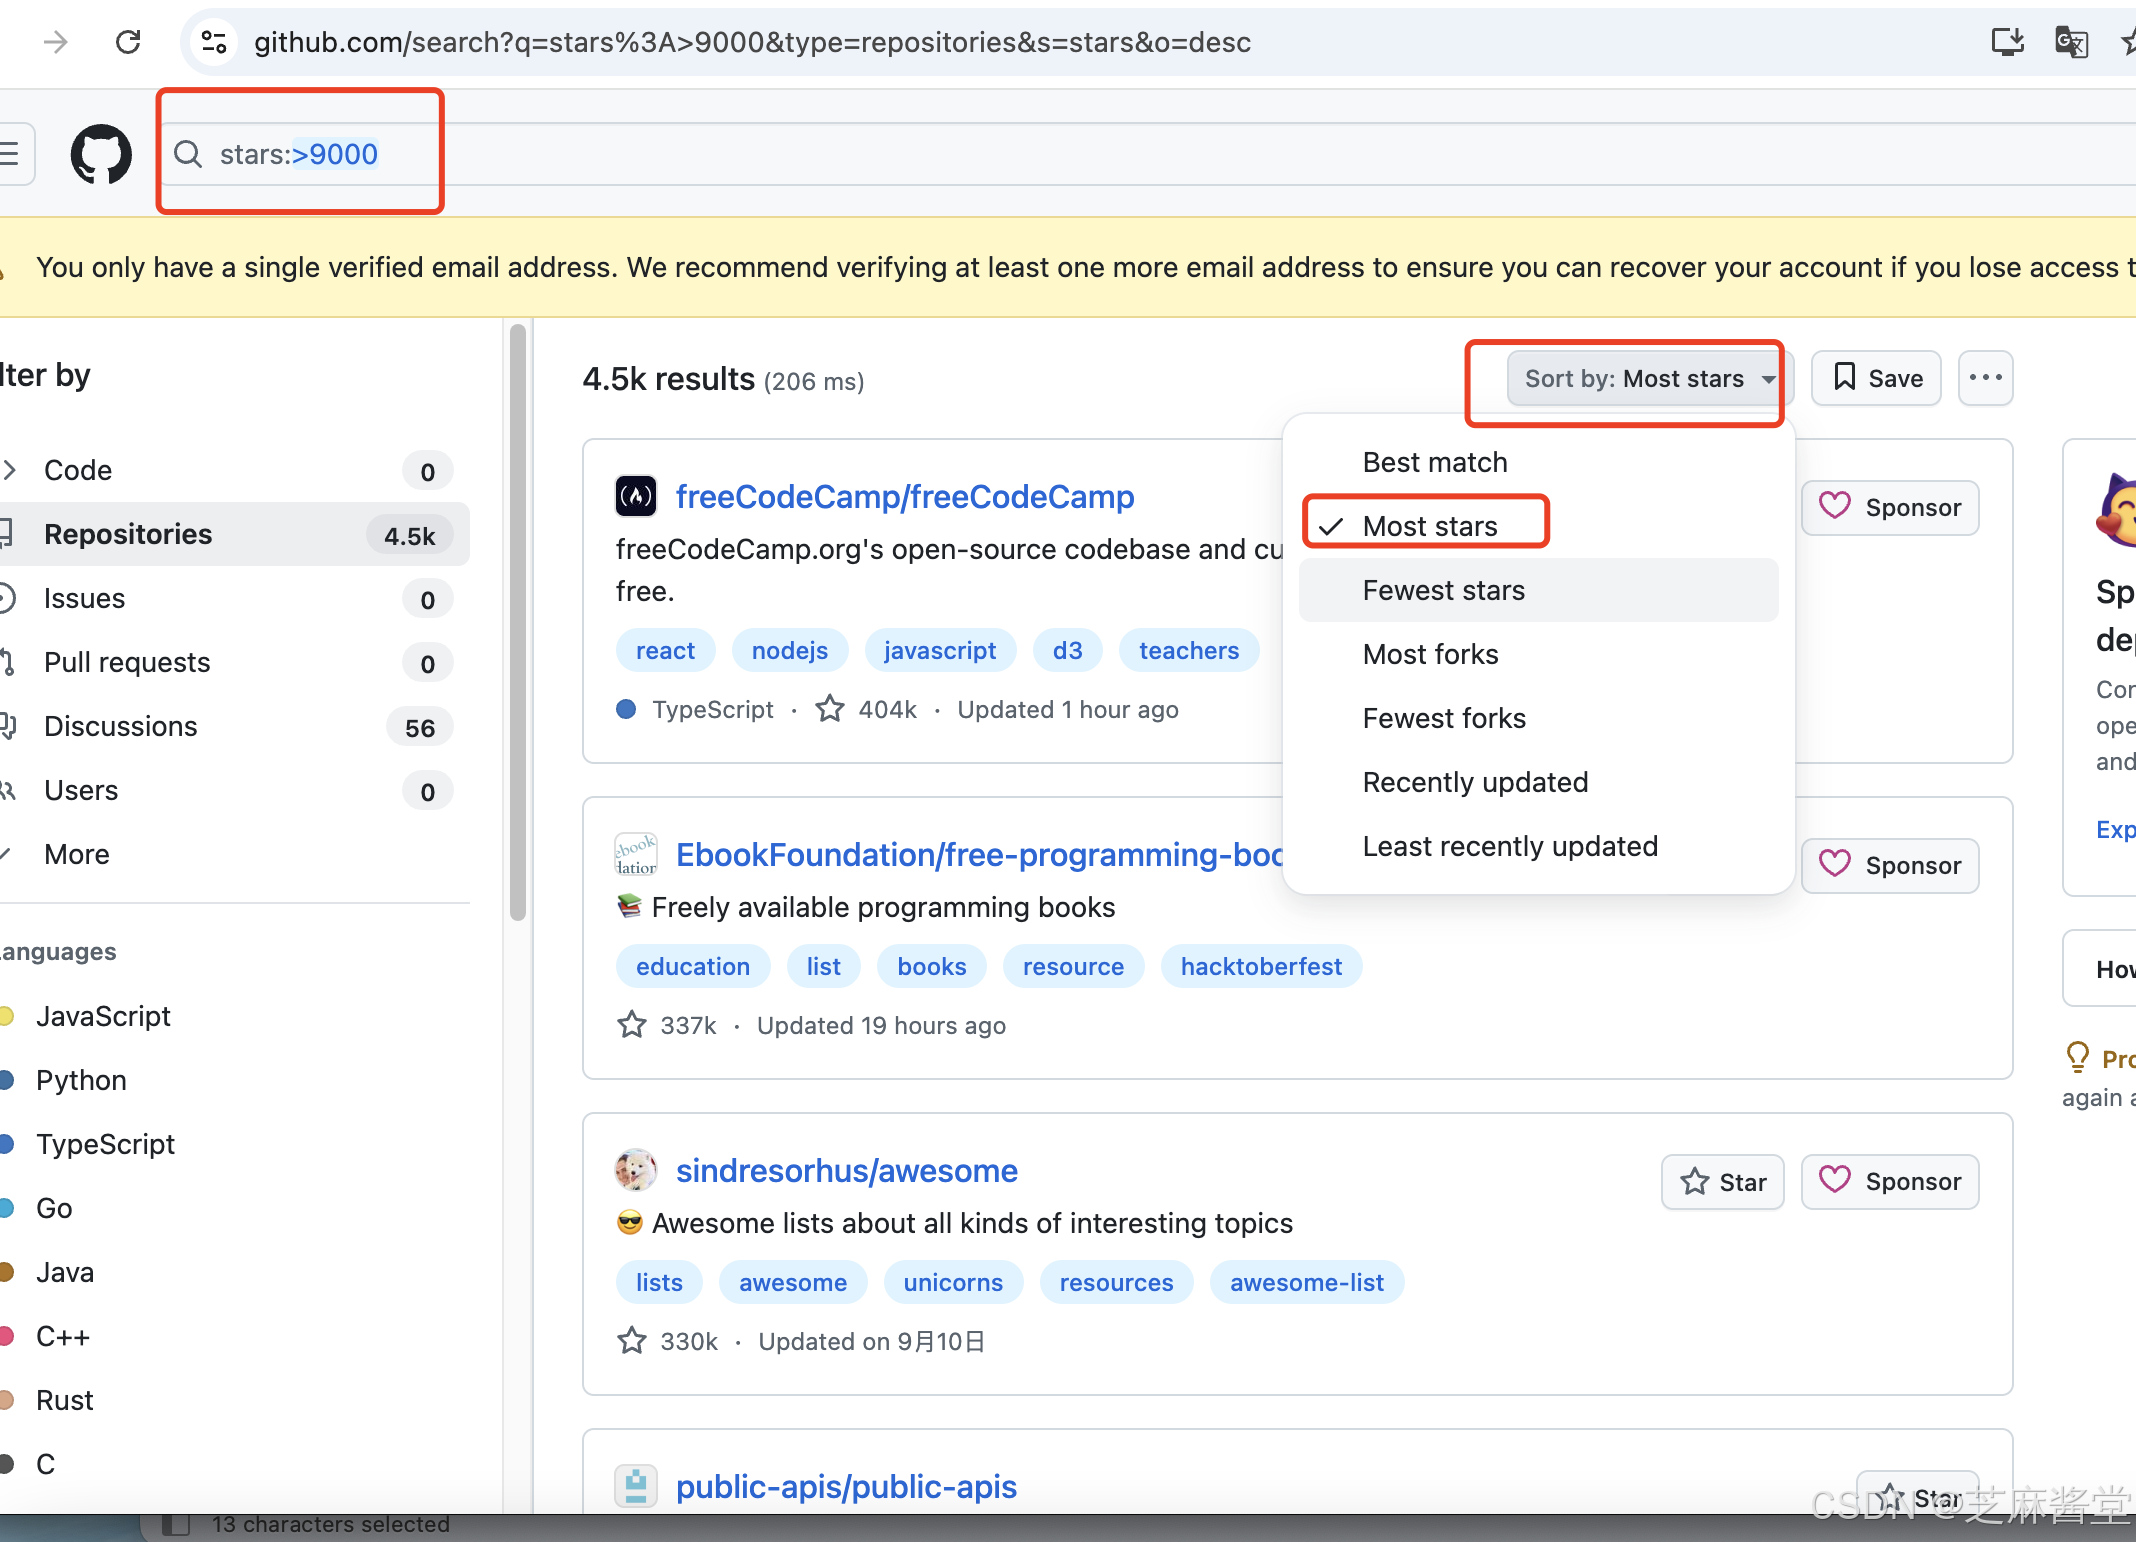The height and width of the screenshot is (1542, 2136).
Task: Select the checked Most stars option
Action: point(1429,526)
